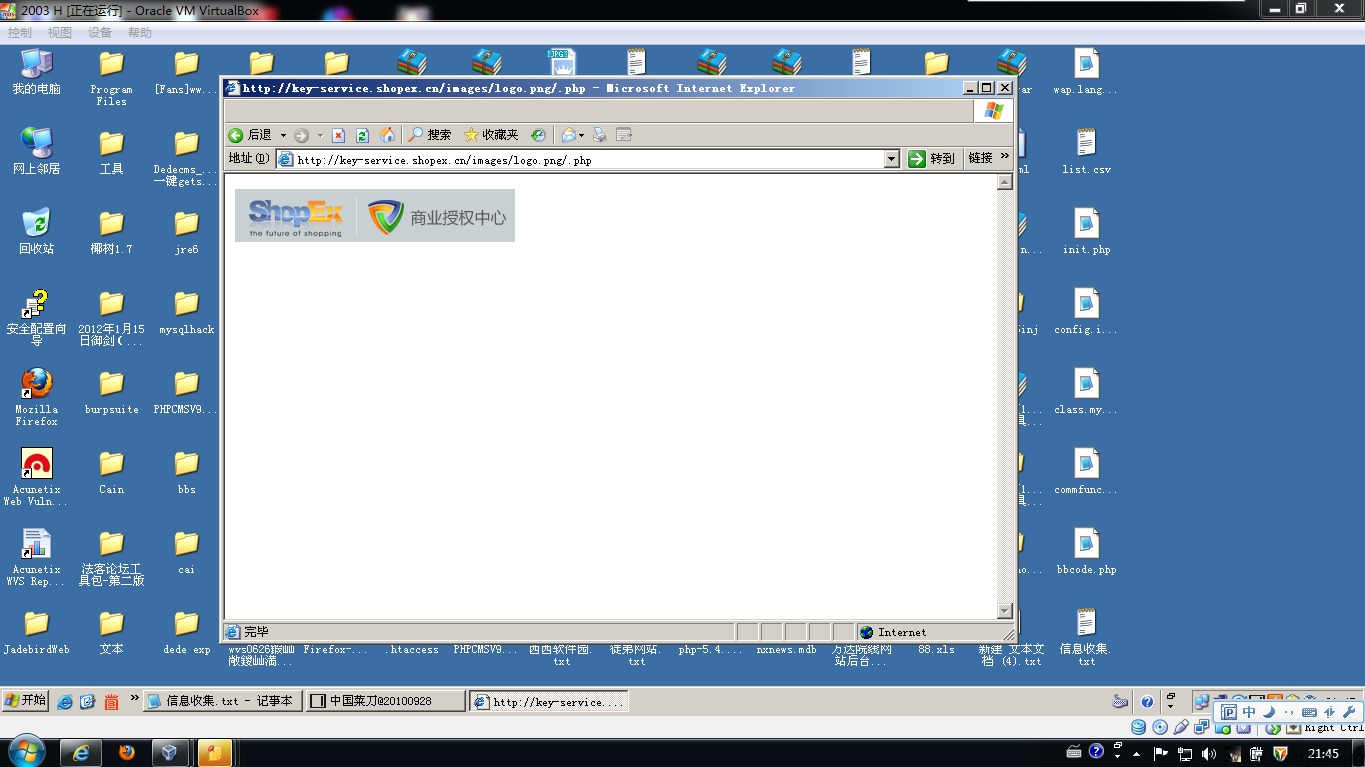Viewport: 1365px width, 767px height.
Task: Open 收藏夹 favorites toolbar button
Action: coord(491,135)
